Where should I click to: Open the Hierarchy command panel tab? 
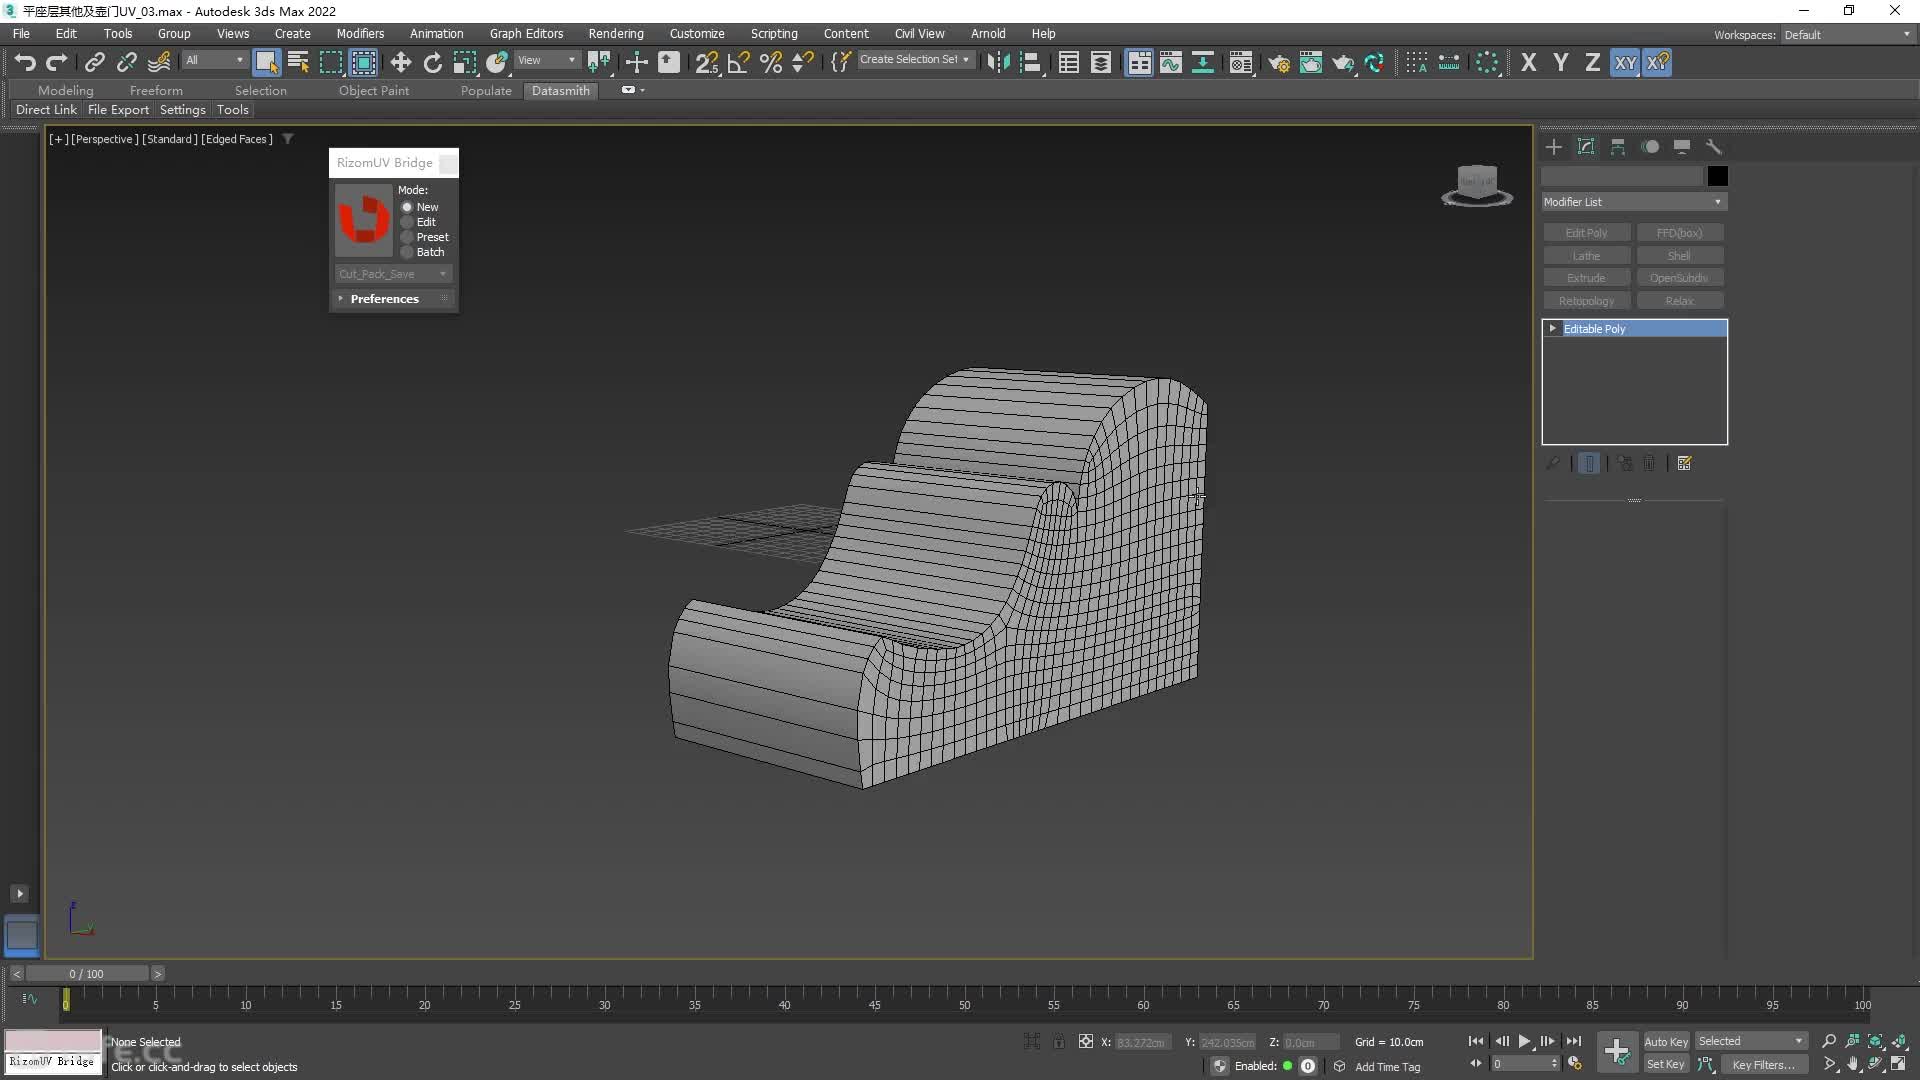(x=1618, y=147)
